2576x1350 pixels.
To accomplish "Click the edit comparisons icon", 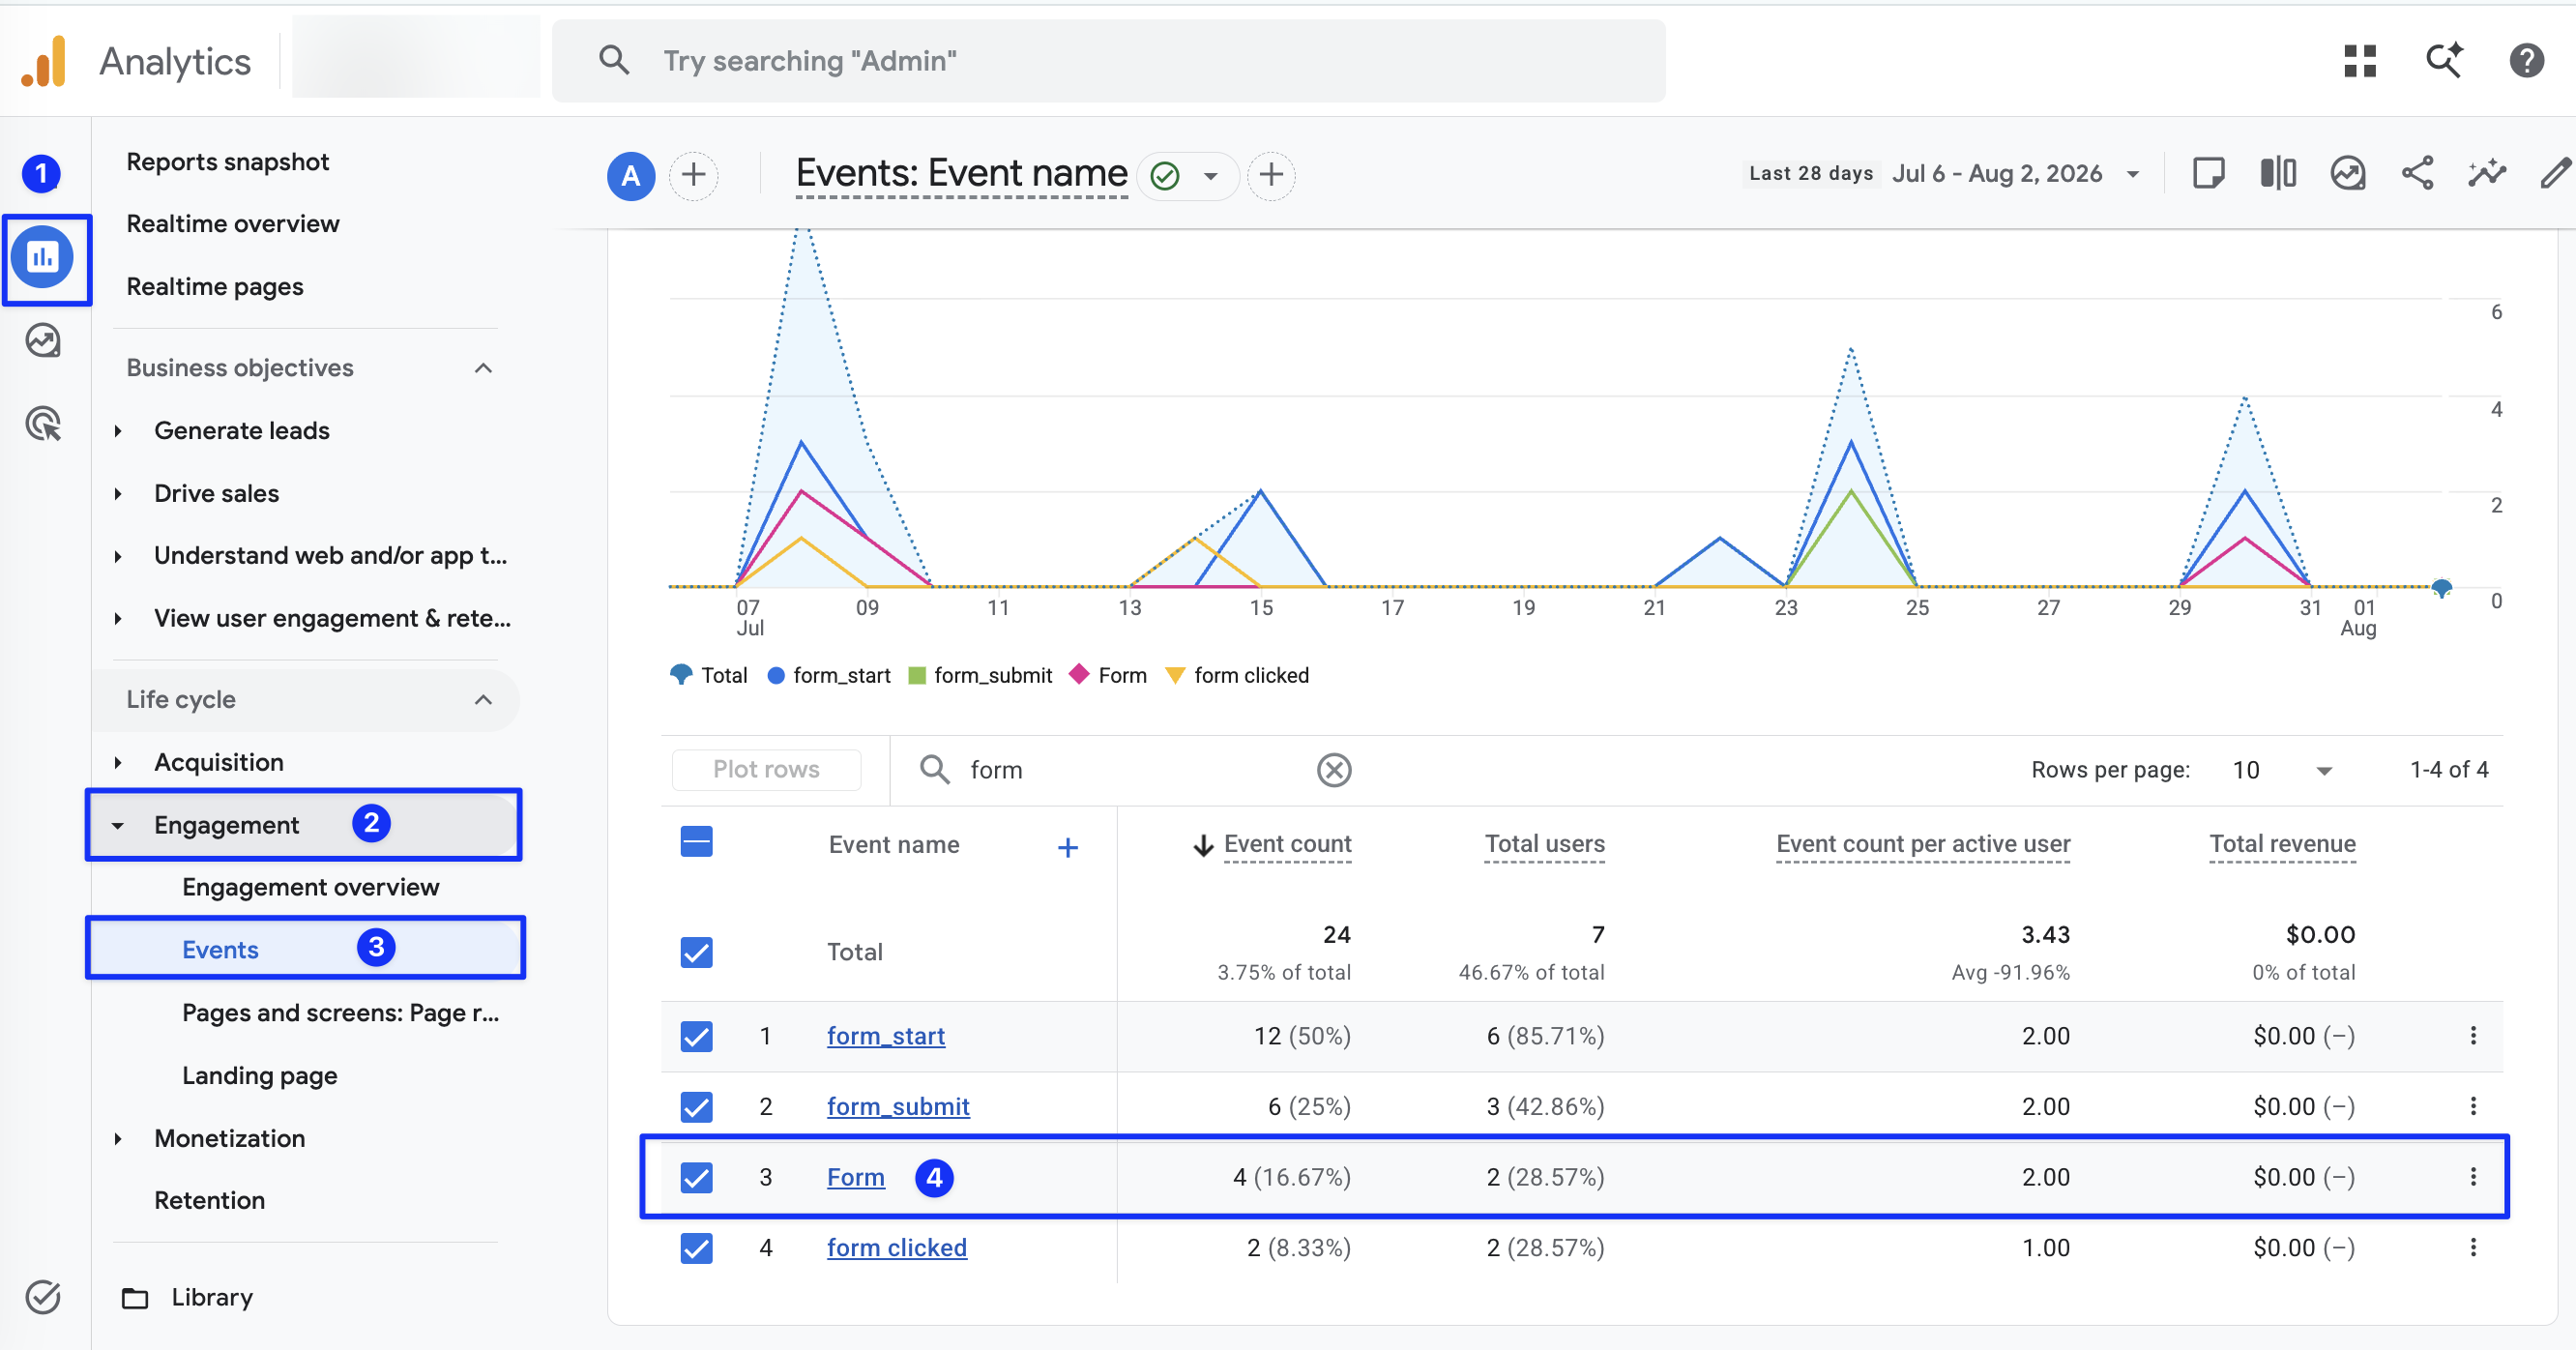I will point(2277,174).
